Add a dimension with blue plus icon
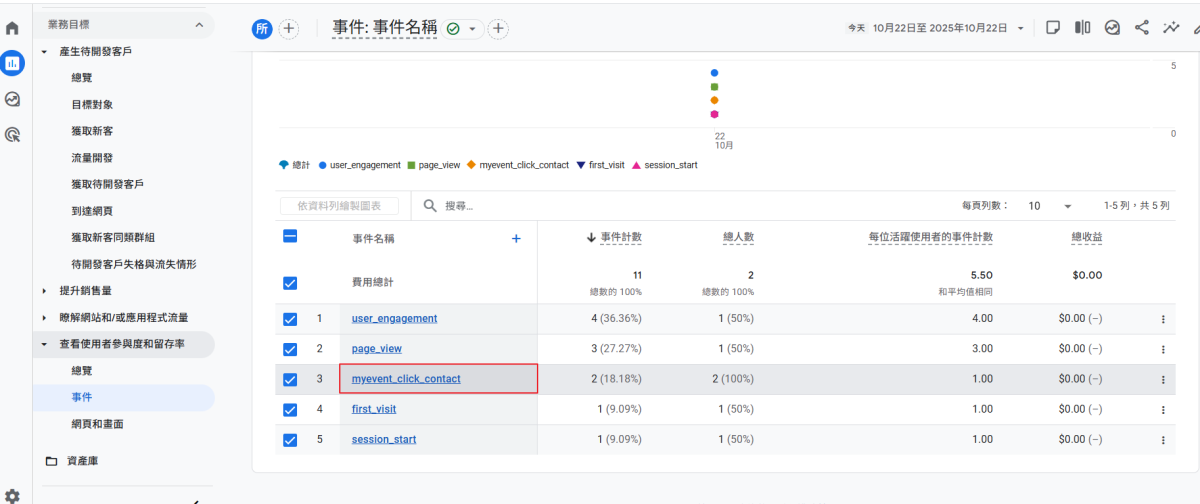This screenshot has height=504, width=1200. (516, 239)
